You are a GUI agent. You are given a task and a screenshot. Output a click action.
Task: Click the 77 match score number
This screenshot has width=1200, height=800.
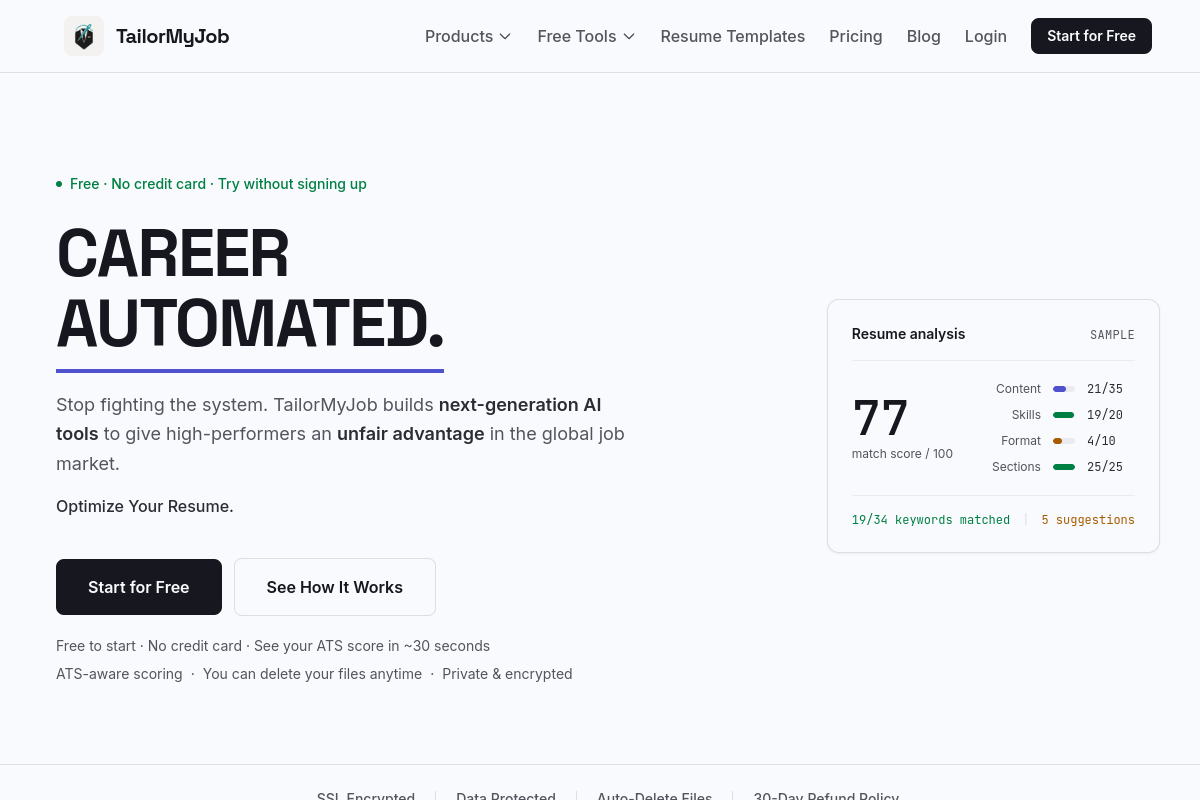pos(880,418)
